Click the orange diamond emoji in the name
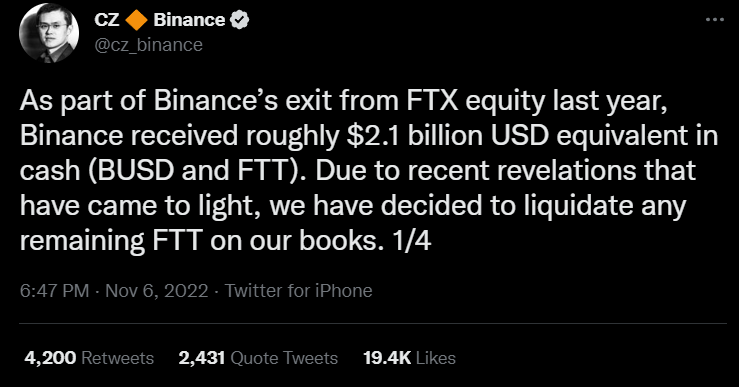Viewport: 739px width, 387px height. (136, 20)
